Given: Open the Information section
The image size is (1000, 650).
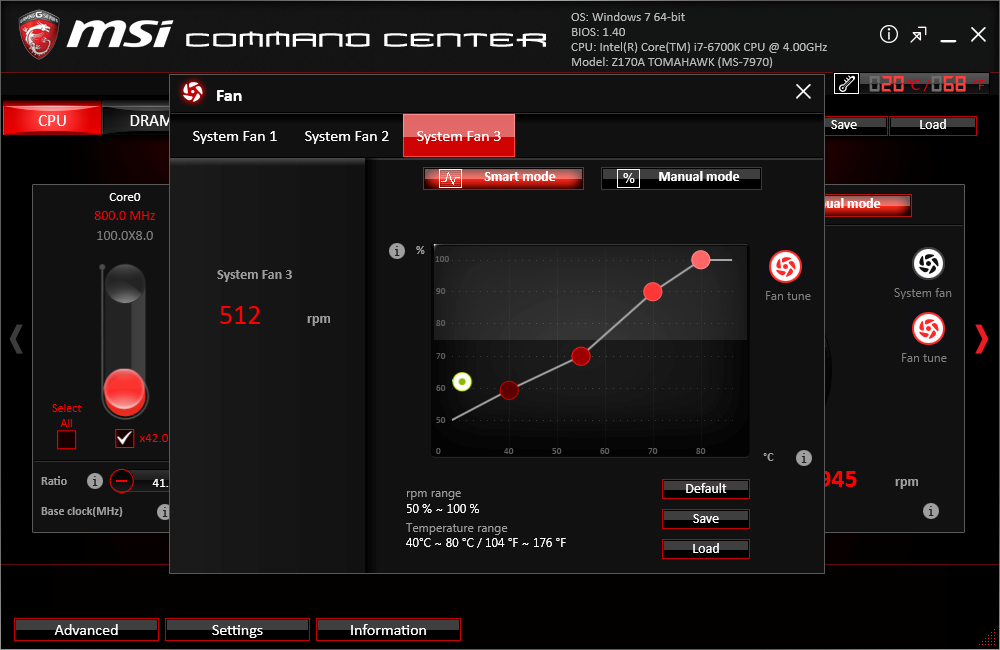Looking at the screenshot, I should (x=388, y=630).
